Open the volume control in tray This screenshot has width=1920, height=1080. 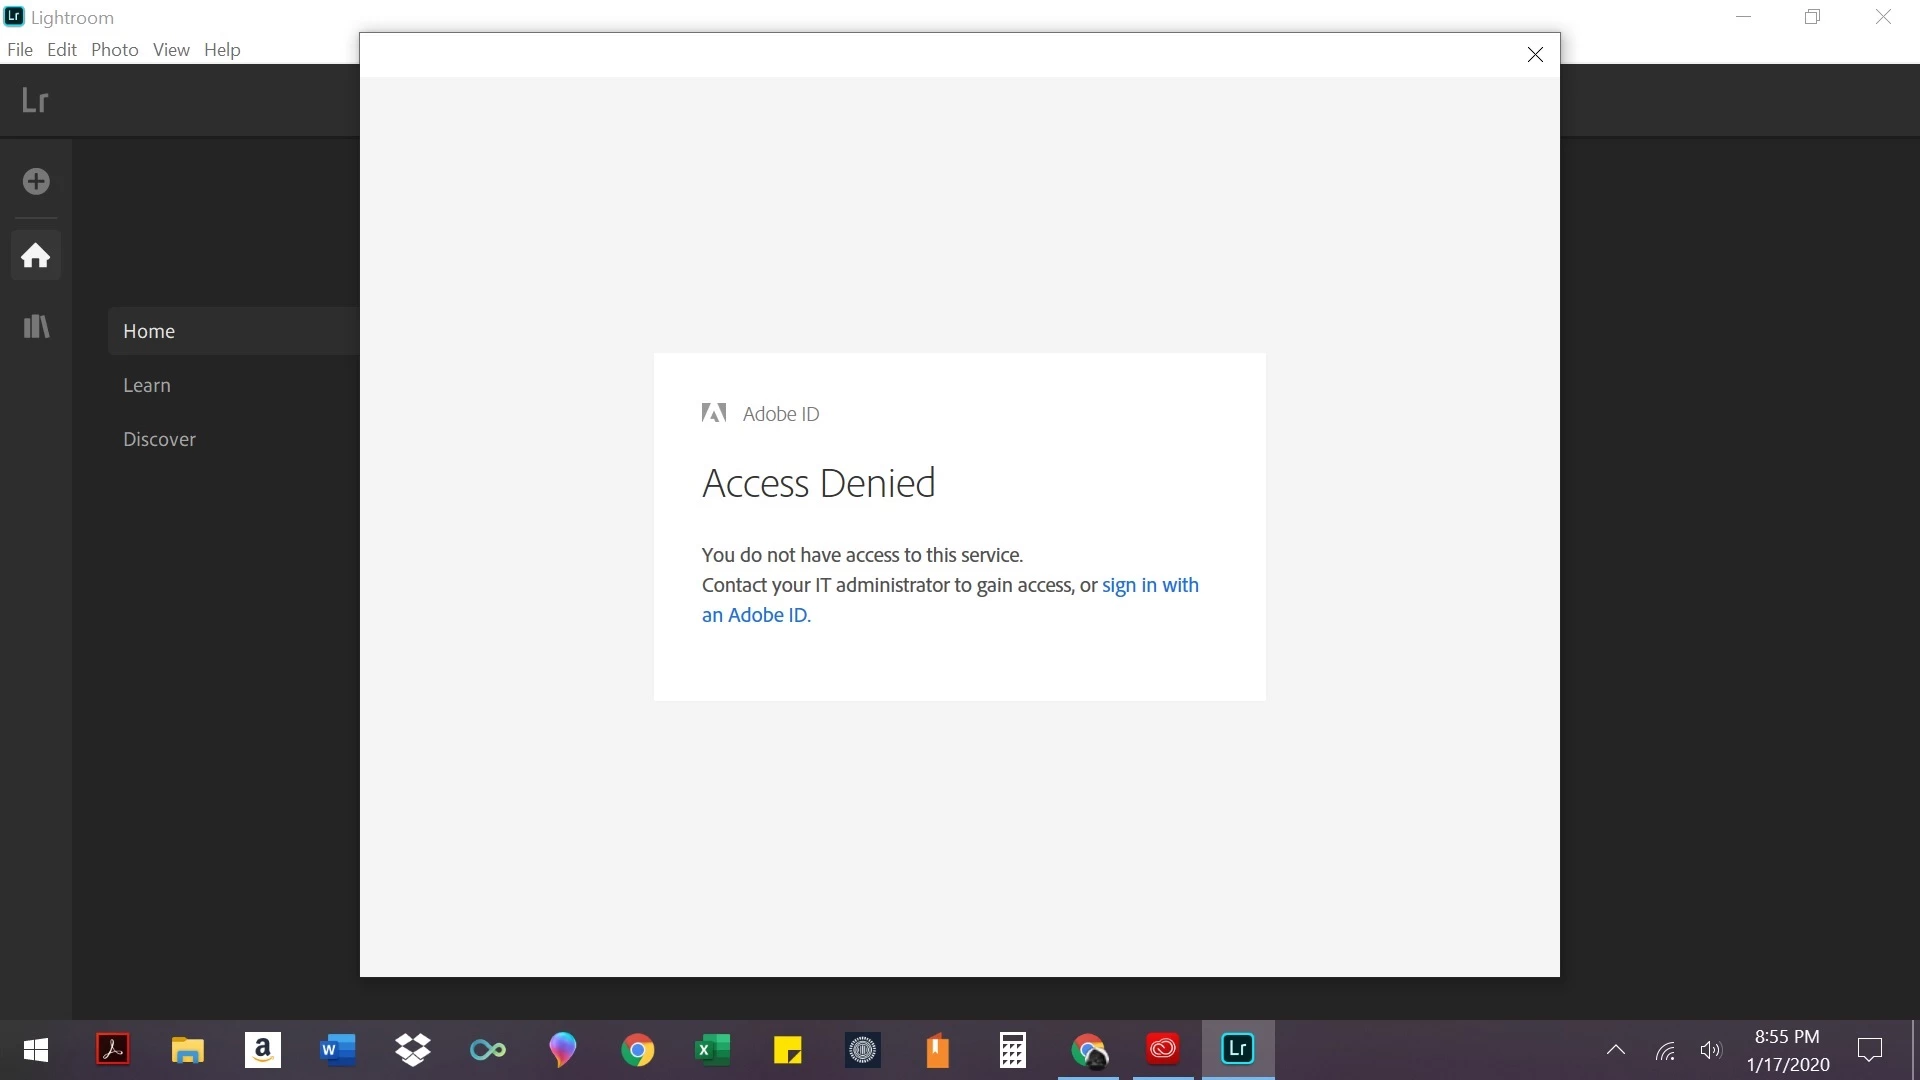(1710, 1049)
